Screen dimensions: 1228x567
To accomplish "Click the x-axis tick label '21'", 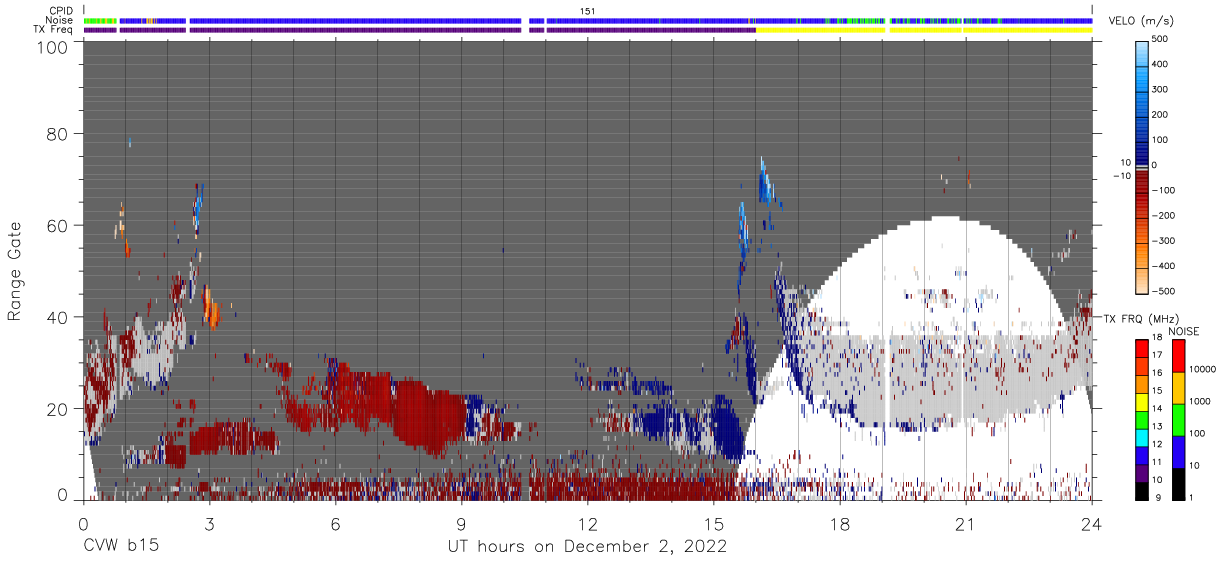I will click(966, 523).
